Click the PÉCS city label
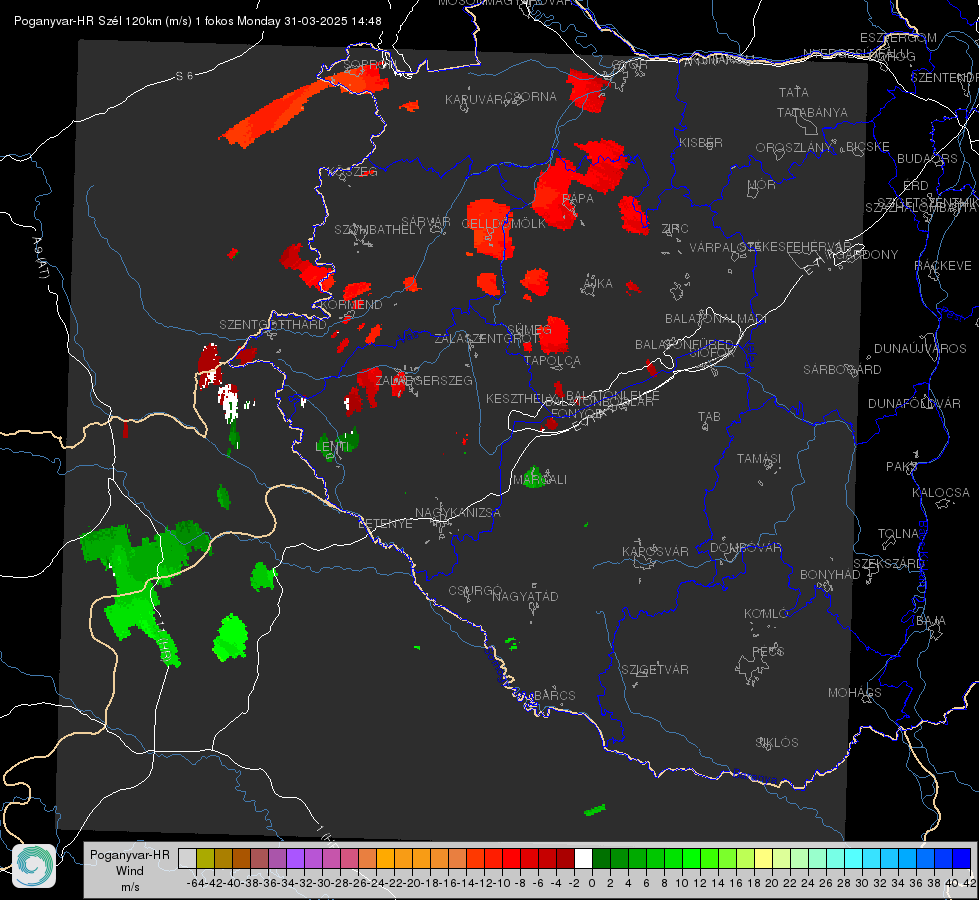The width and height of the screenshot is (979, 900). (768, 652)
